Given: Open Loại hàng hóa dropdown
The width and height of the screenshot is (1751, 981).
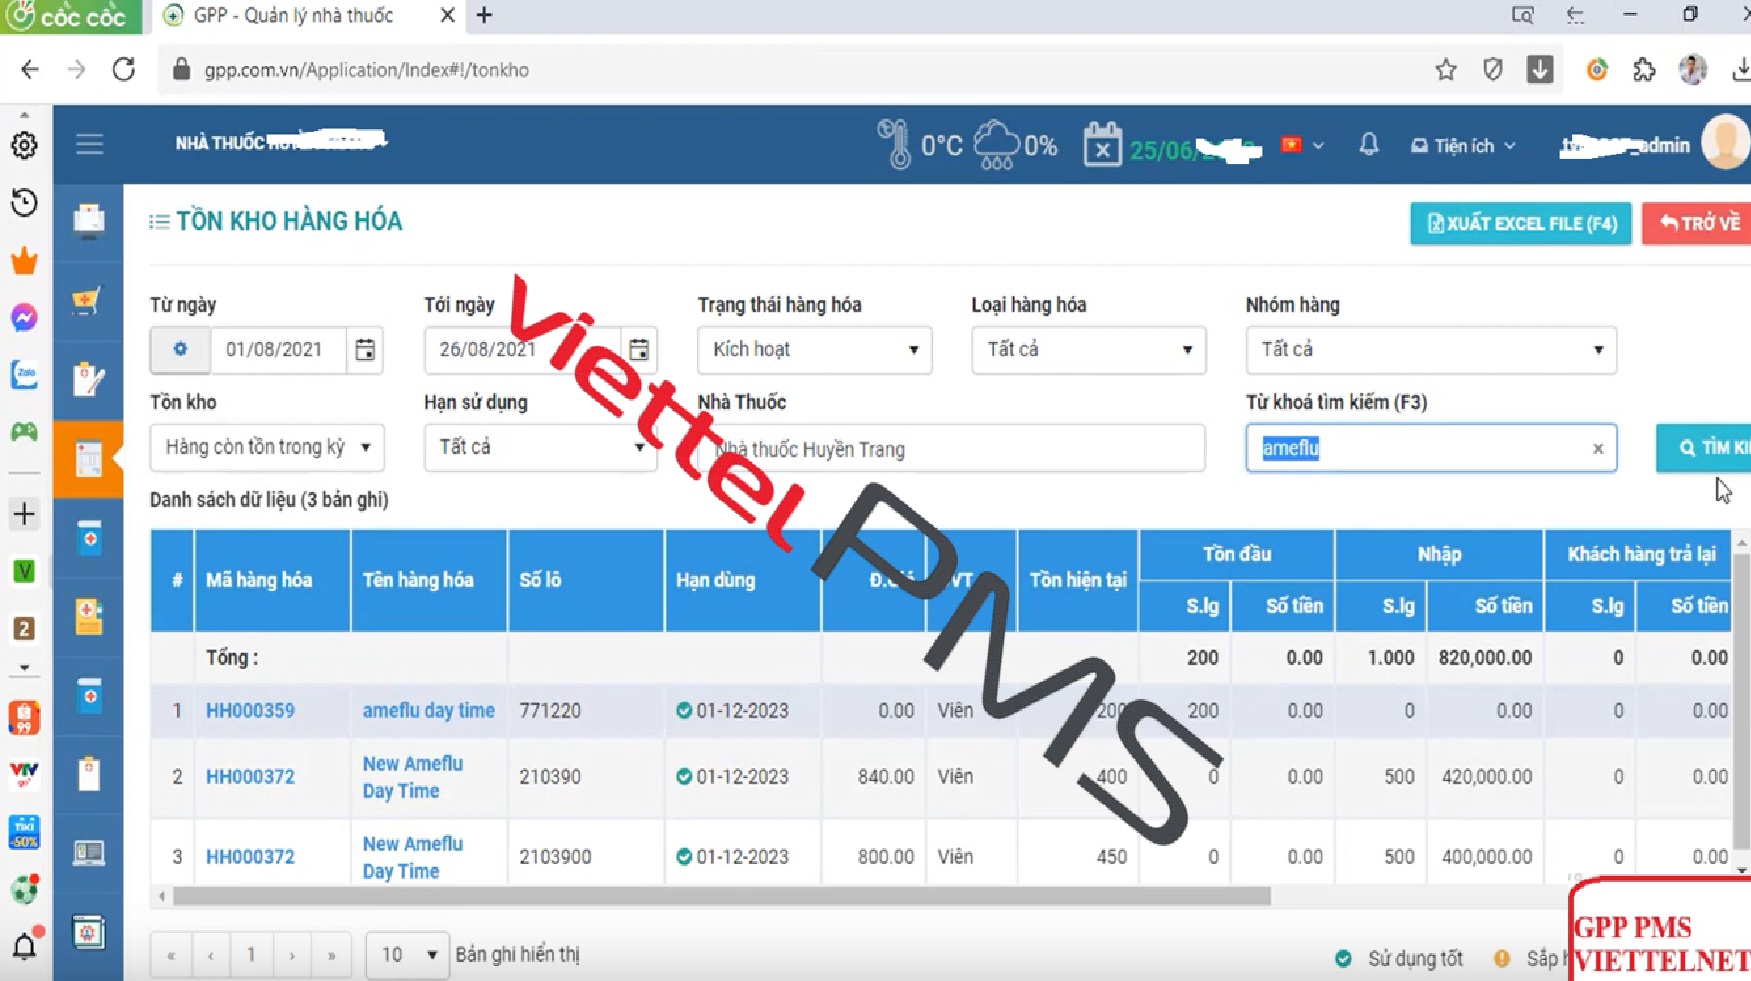Looking at the screenshot, I should 1088,349.
